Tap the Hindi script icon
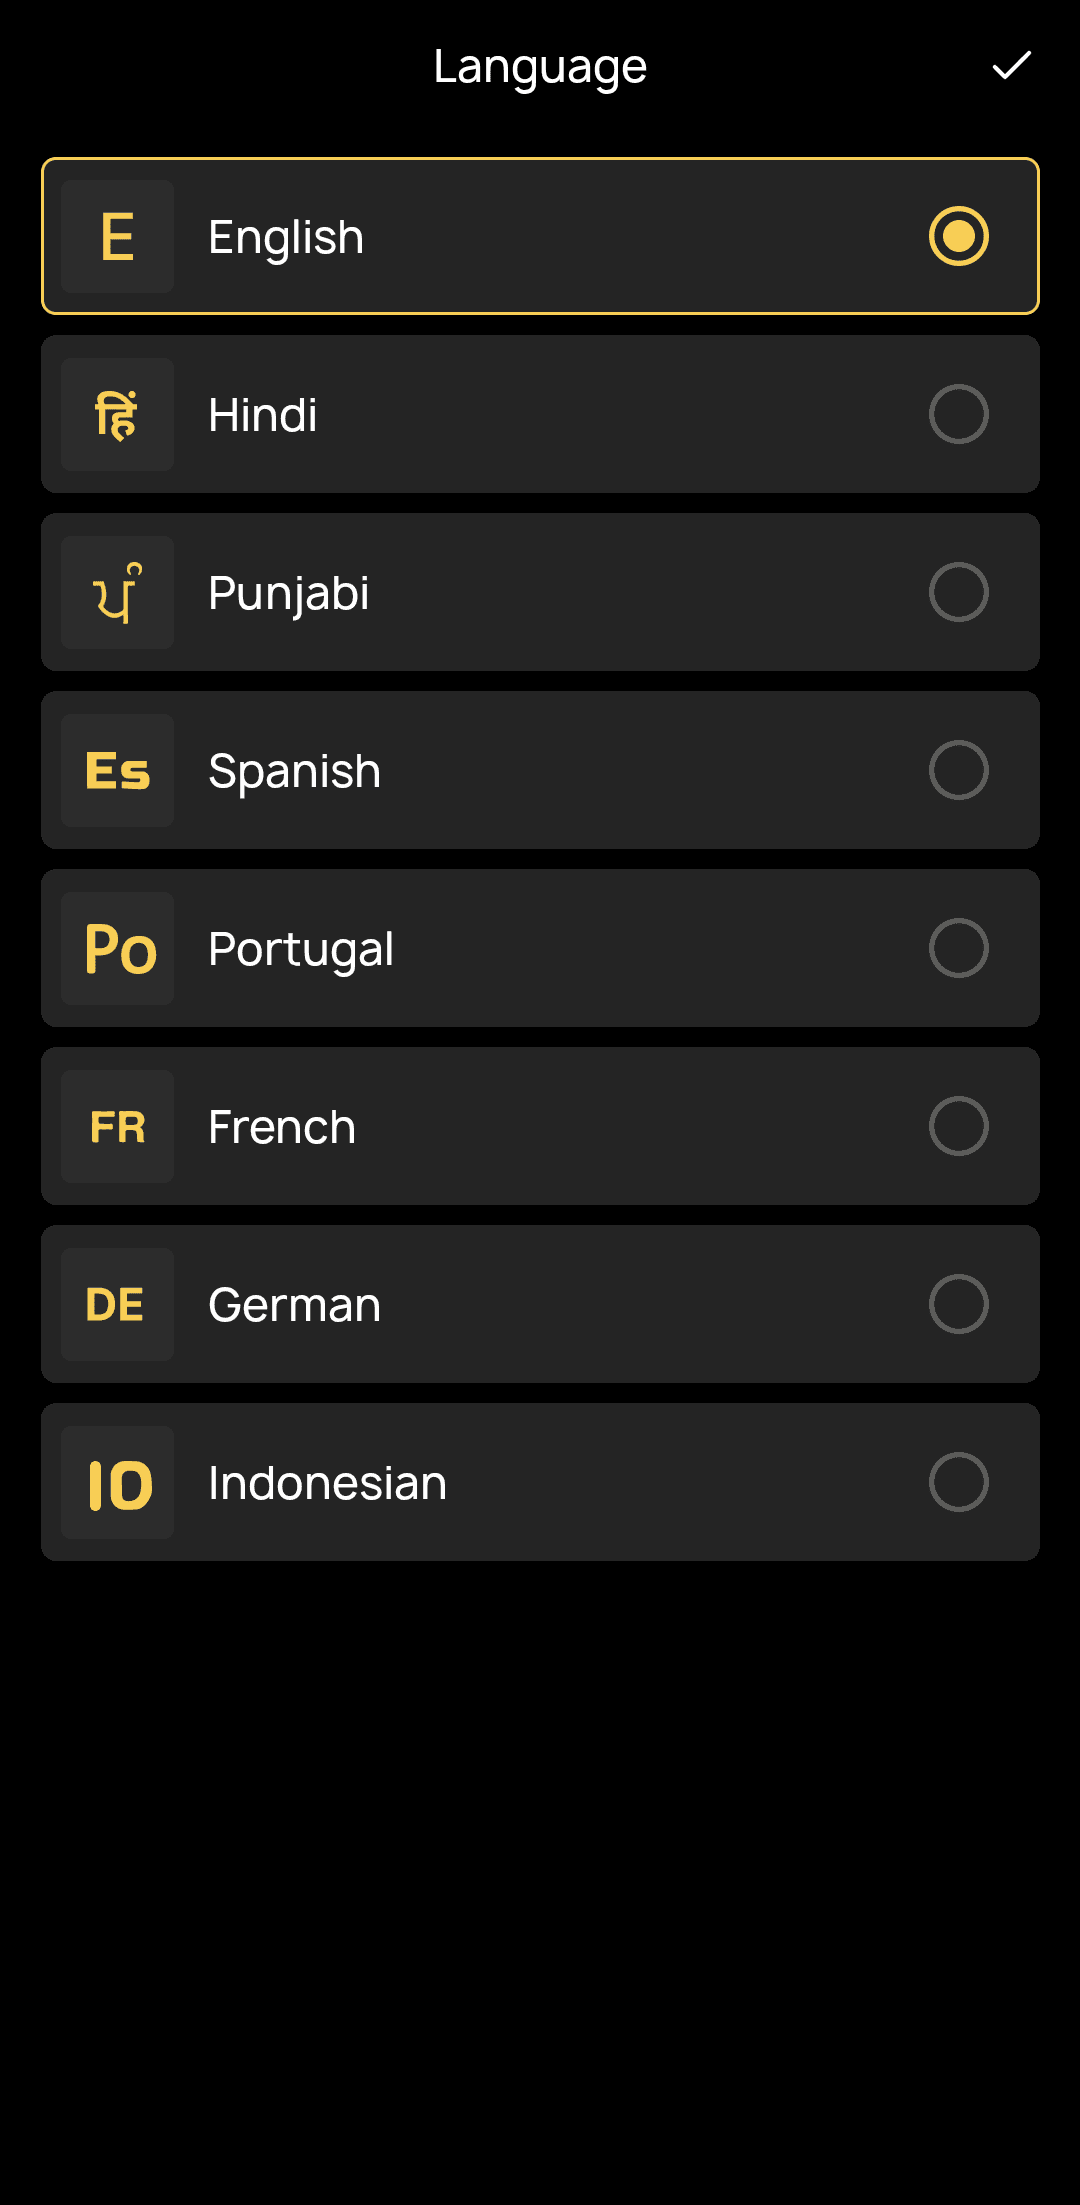This screenshot has height=2205, width=1080. pyautogui.click(x=118, y=415)
